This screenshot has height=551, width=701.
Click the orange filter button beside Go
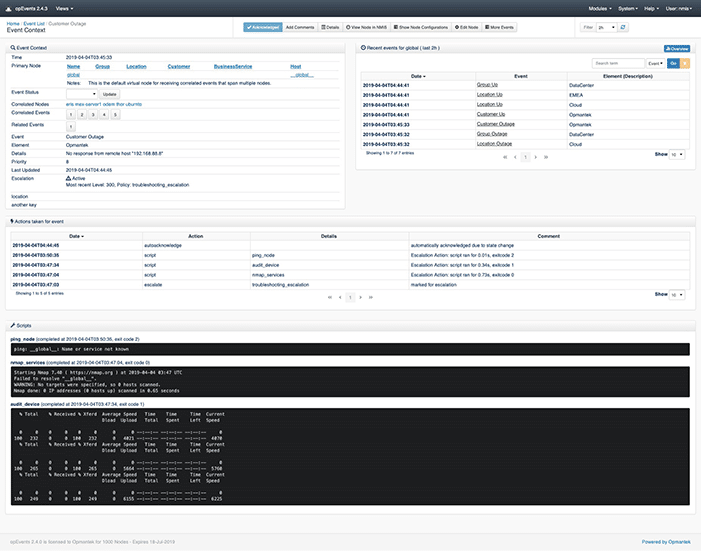(x=685, y=64)
